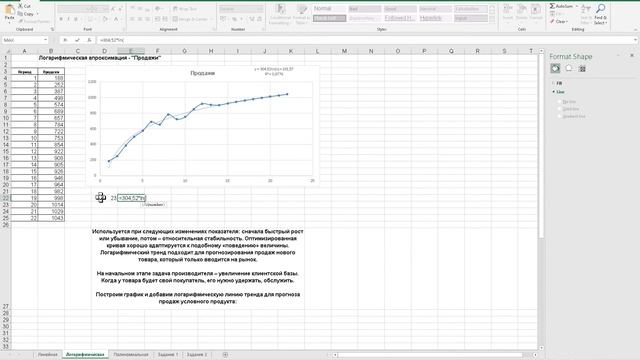Click the cell with value 1043
Viewport: 640px width, 360px height.
[x=51, y=218]
